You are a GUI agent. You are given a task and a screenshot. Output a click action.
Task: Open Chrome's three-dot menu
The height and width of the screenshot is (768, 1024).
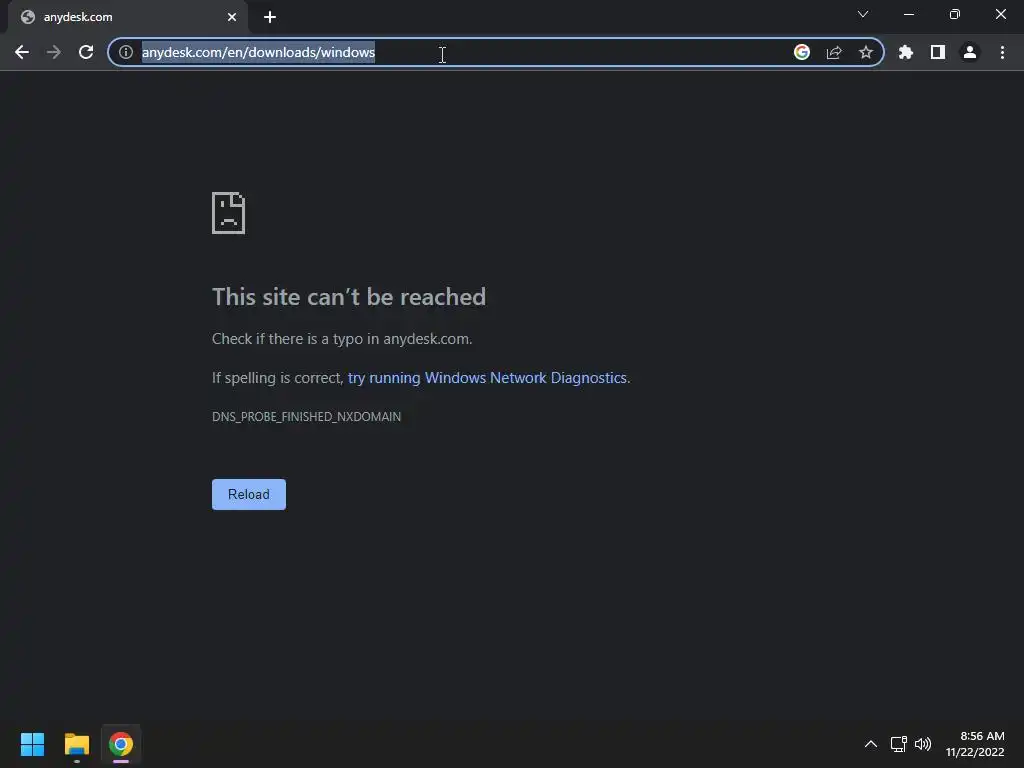tap(1002, 52)
